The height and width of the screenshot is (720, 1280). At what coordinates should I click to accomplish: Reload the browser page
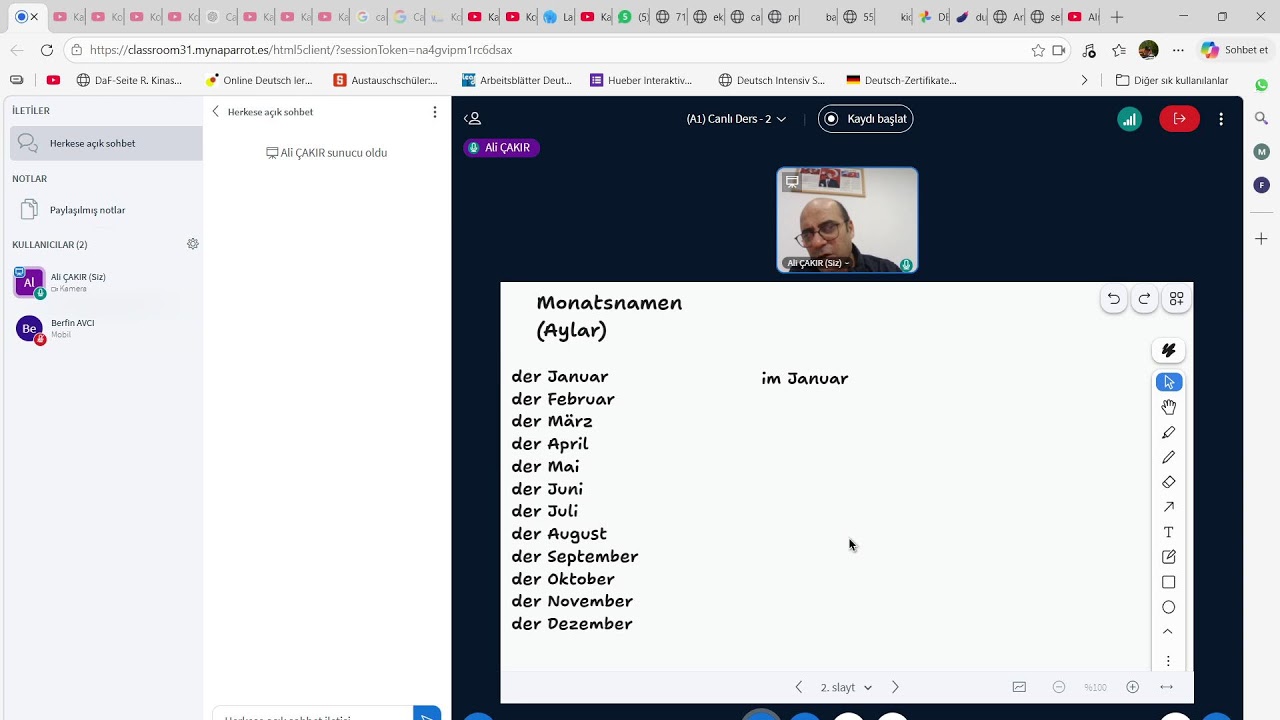47,50
